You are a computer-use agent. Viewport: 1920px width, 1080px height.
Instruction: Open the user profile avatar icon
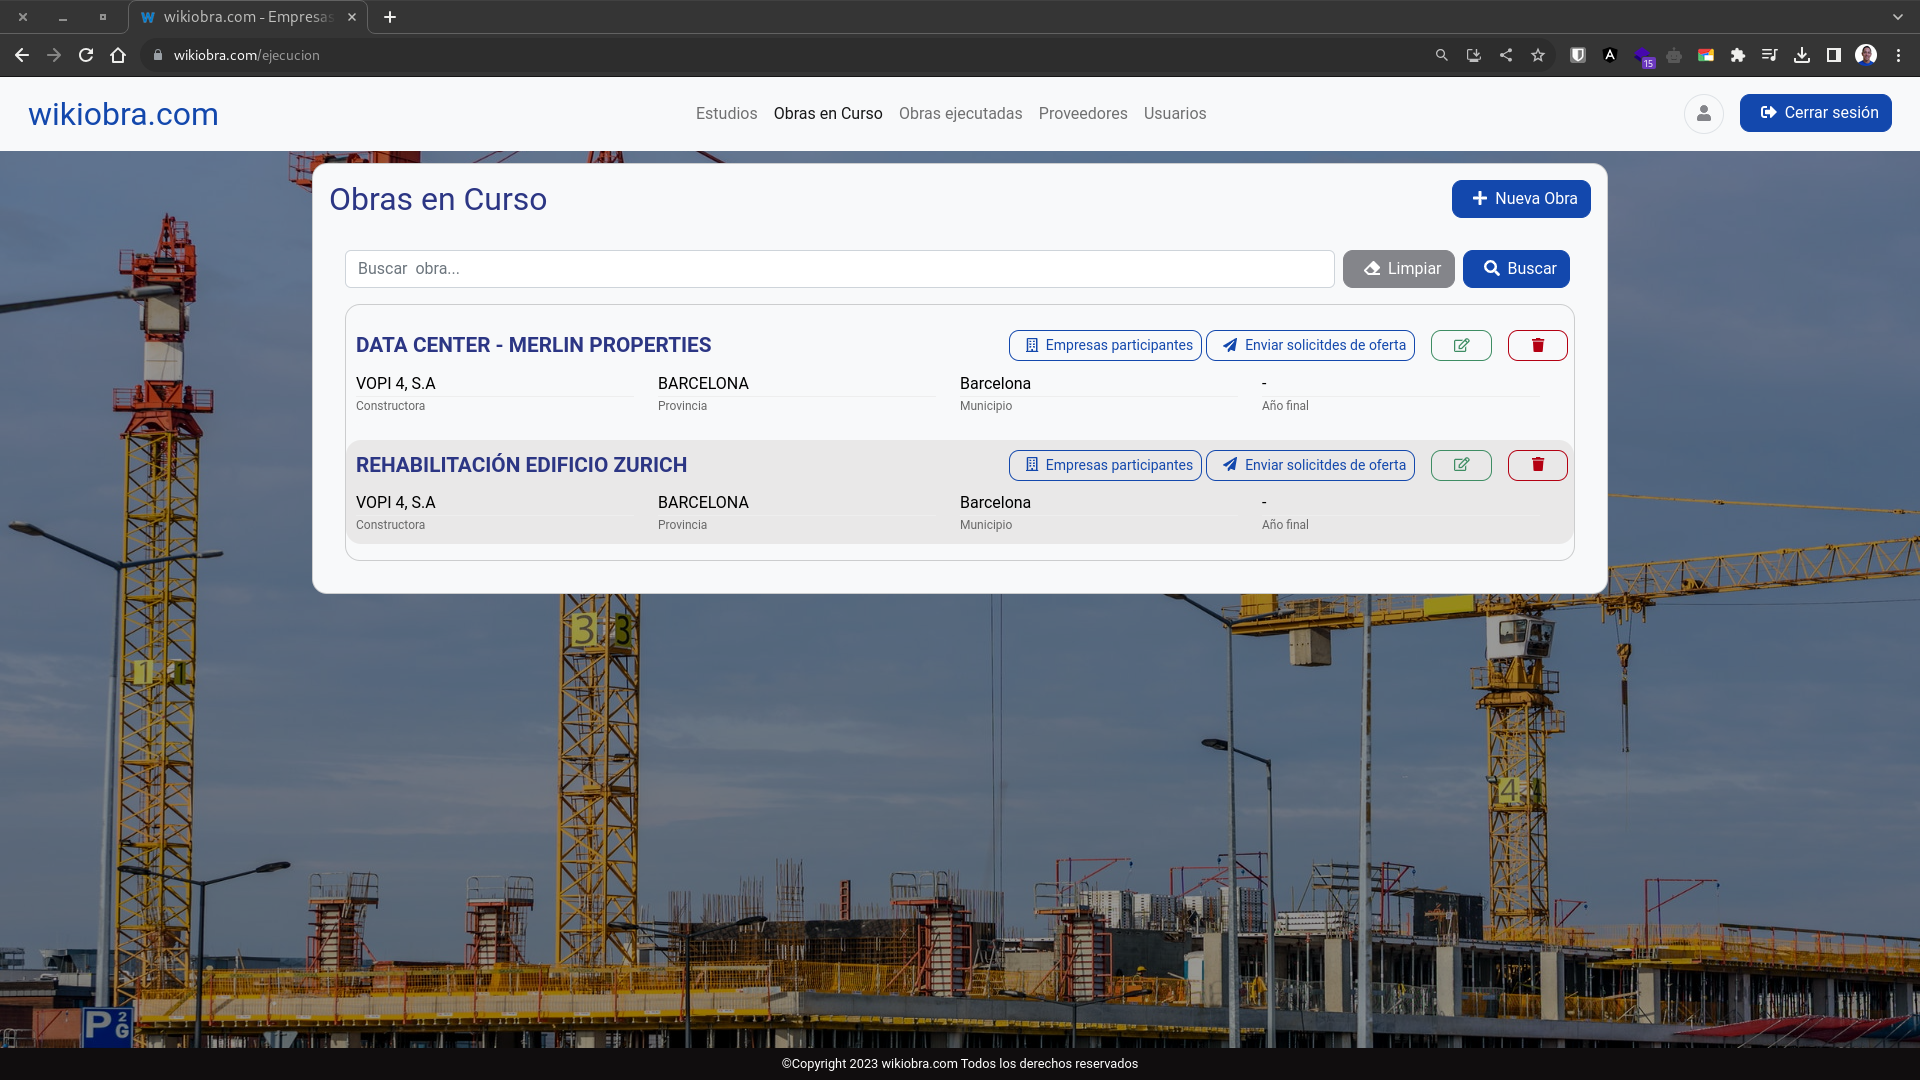point(1703,113)
